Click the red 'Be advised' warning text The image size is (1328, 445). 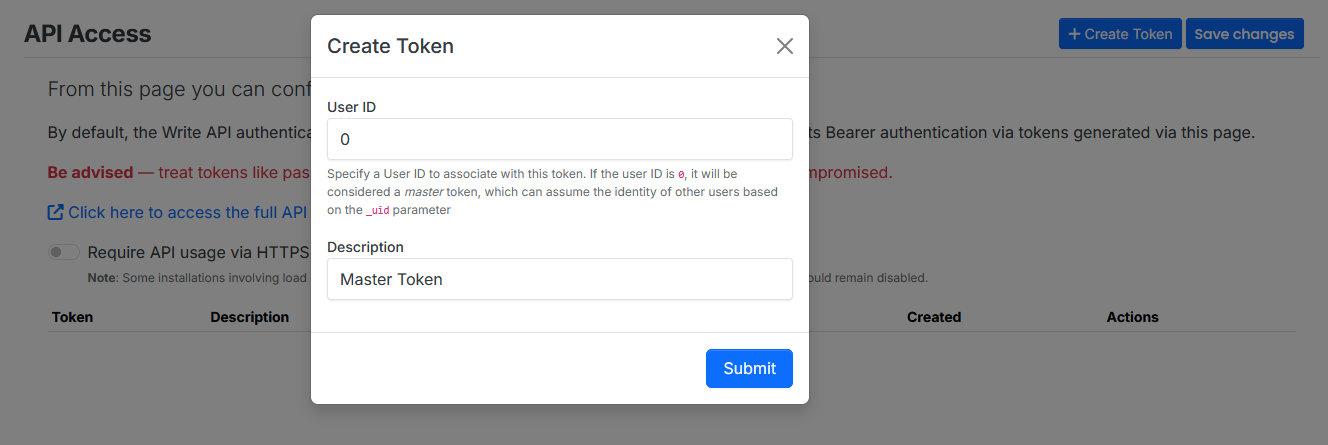[x=90, y=172]
